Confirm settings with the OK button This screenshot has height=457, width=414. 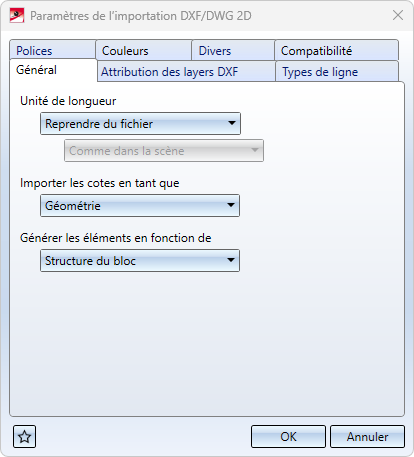[288, 436]
